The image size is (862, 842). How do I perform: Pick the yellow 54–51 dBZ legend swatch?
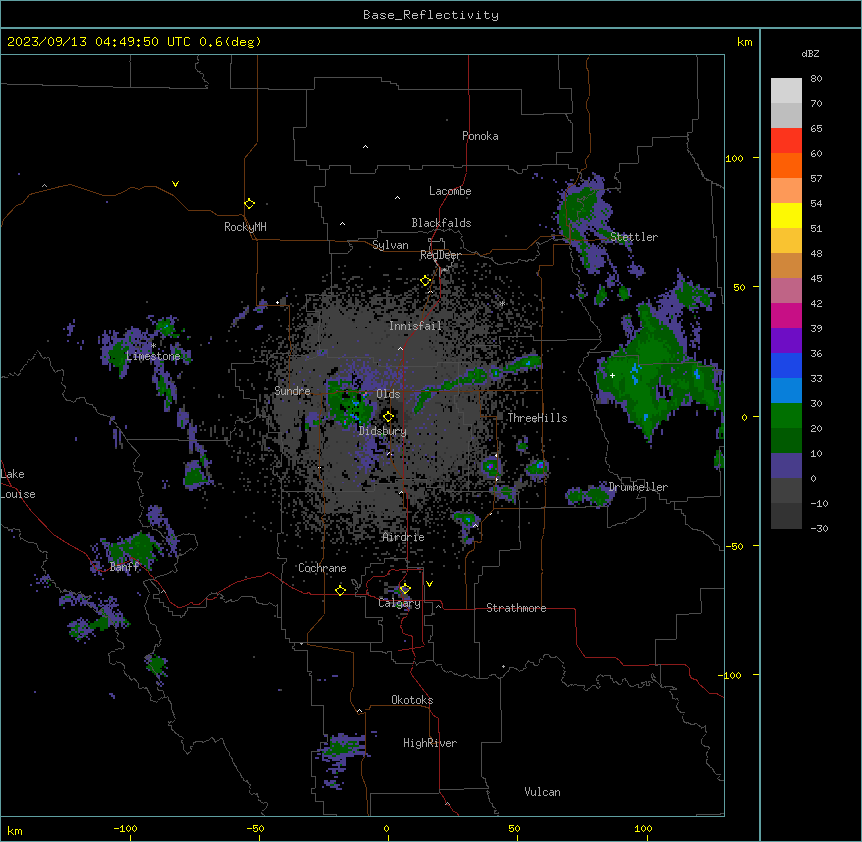[786, 215]
